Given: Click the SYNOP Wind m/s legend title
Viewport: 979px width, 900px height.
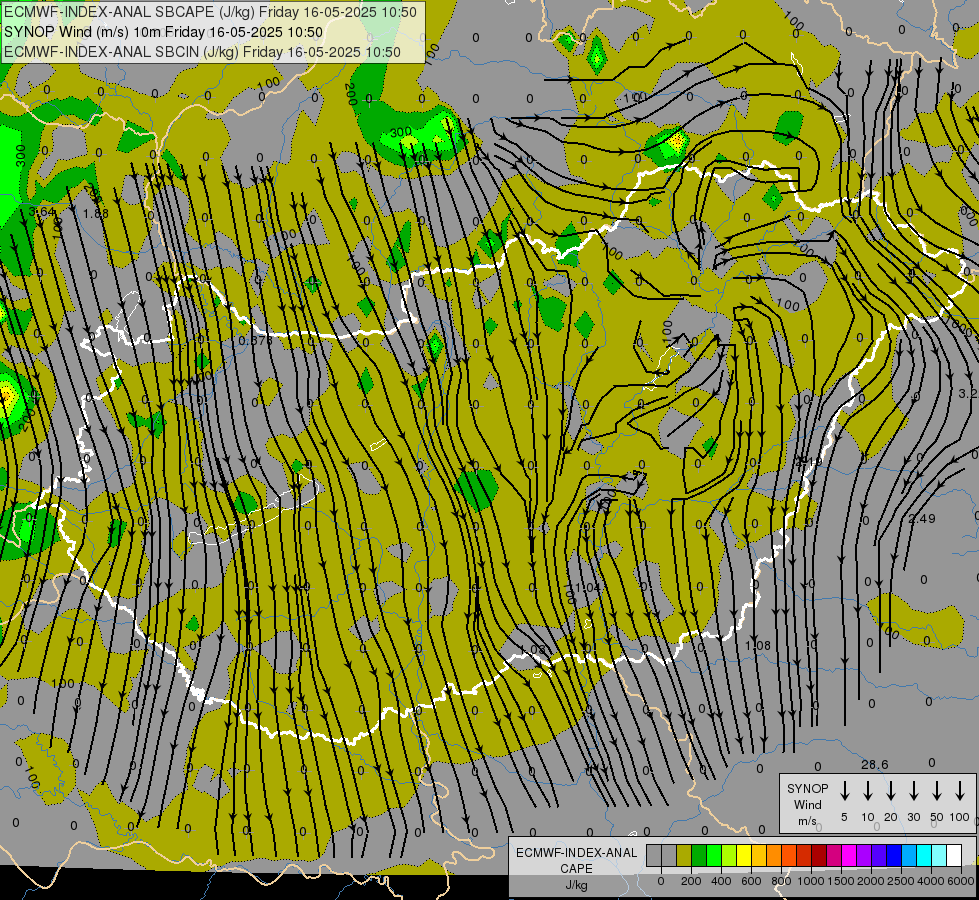Looking at the screenshot, I should [807, 804].
